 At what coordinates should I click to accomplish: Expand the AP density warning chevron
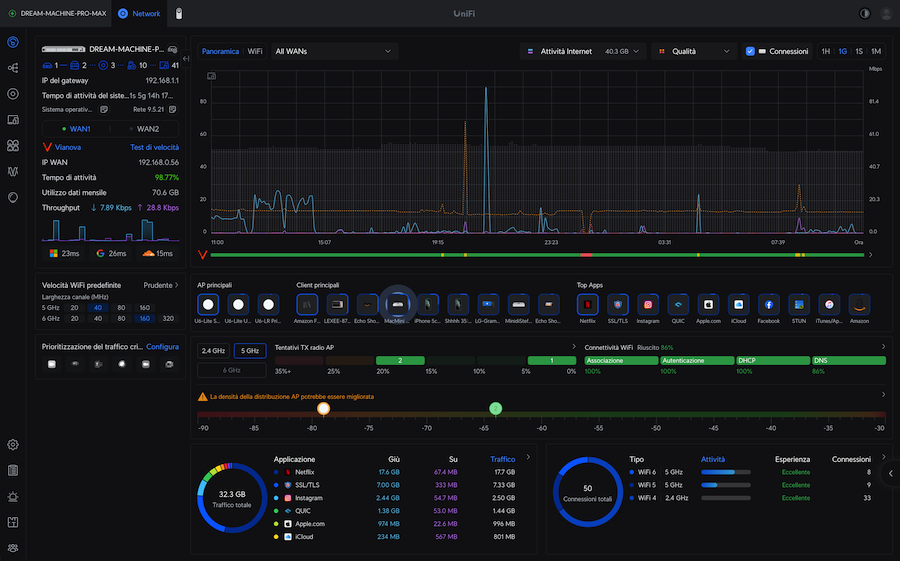(883, 394)
